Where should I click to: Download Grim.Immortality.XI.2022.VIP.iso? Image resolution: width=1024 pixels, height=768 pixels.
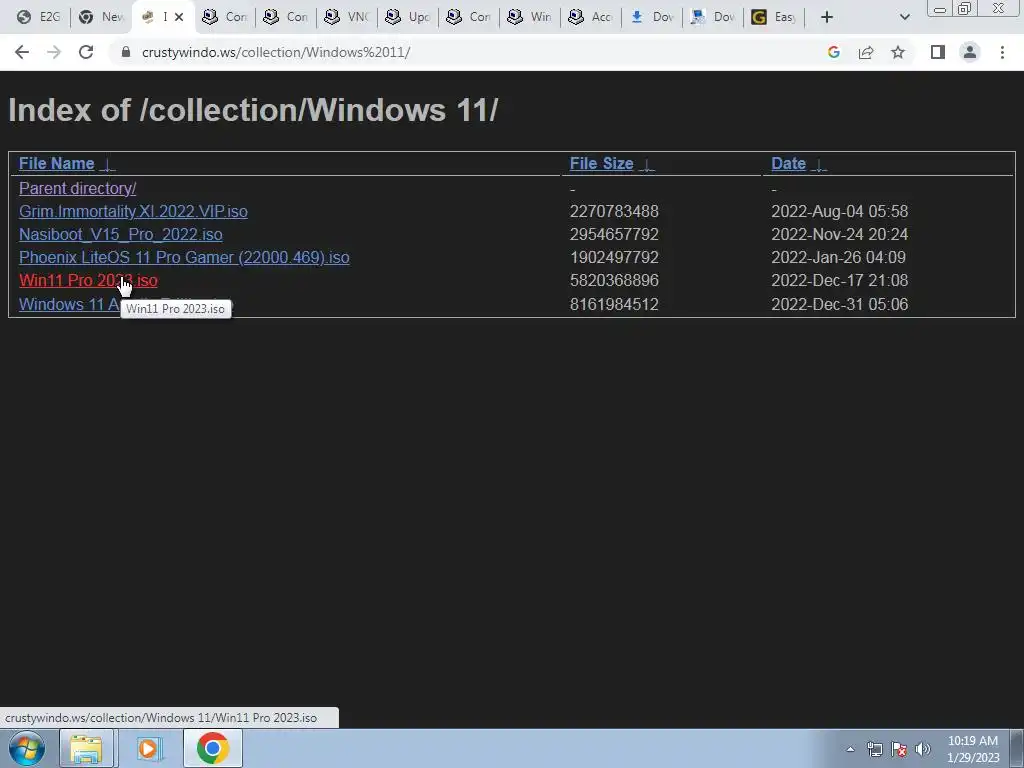pos(133,211)
